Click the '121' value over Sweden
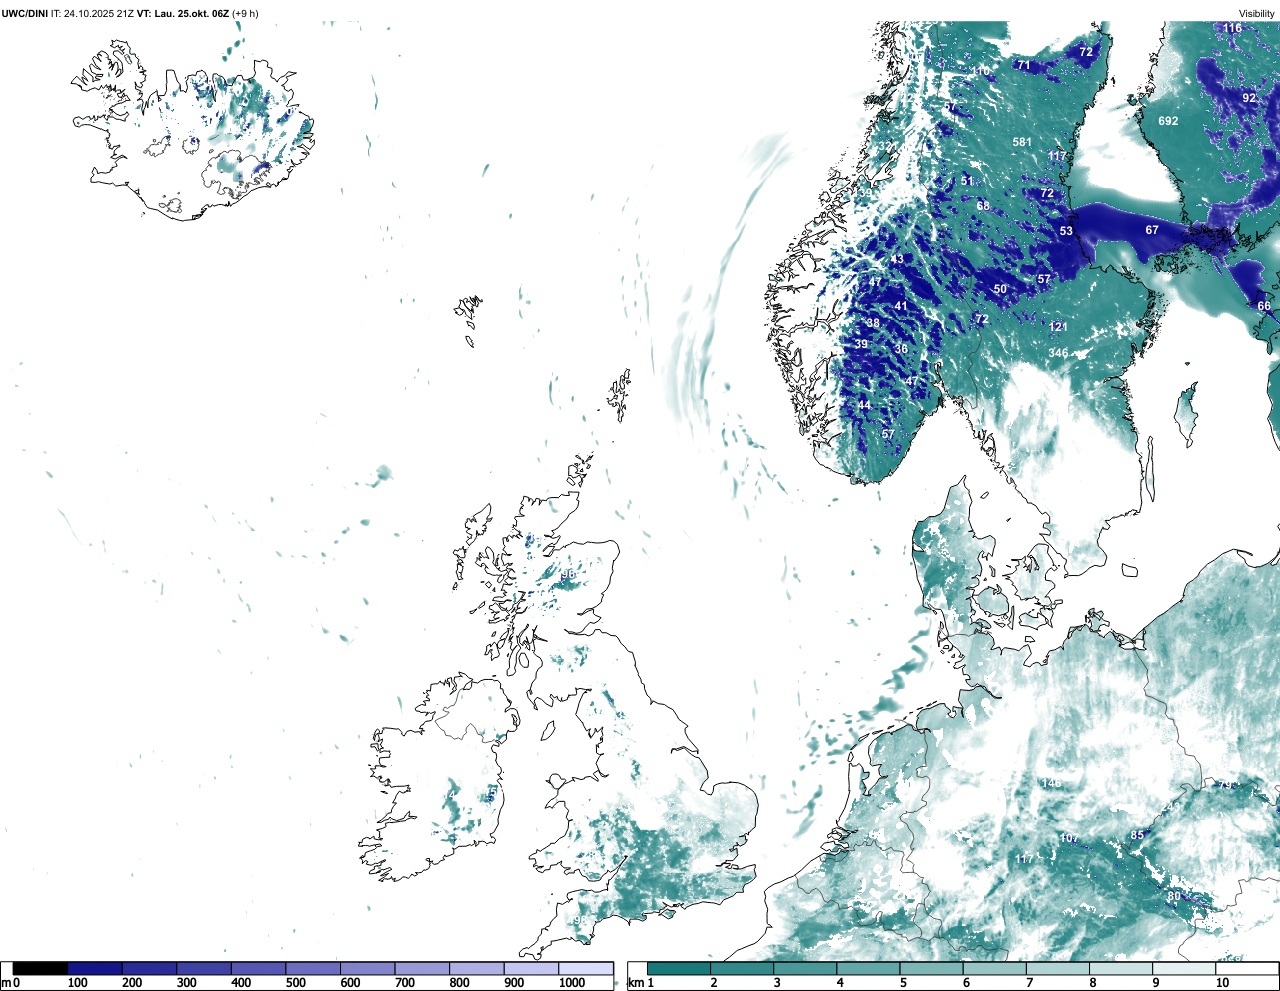This screenshot has height=991, width=1280. point(1058,327)
